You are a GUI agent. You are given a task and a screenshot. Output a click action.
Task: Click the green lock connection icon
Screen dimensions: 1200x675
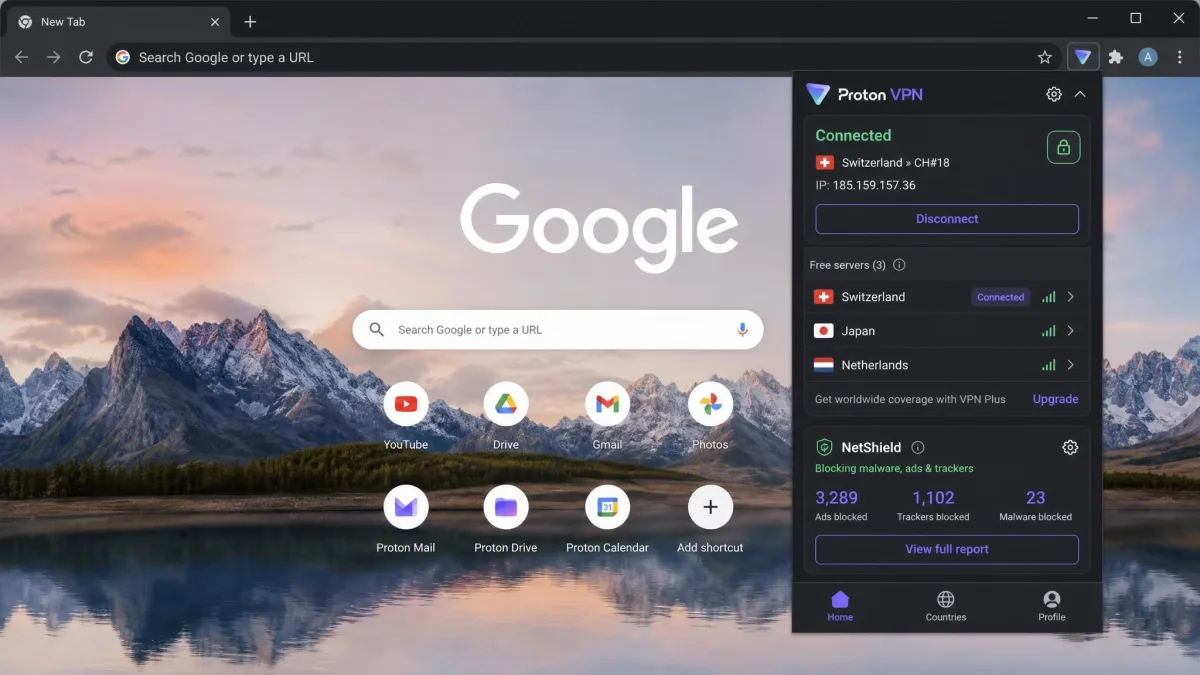click(x=1063, y=147)
